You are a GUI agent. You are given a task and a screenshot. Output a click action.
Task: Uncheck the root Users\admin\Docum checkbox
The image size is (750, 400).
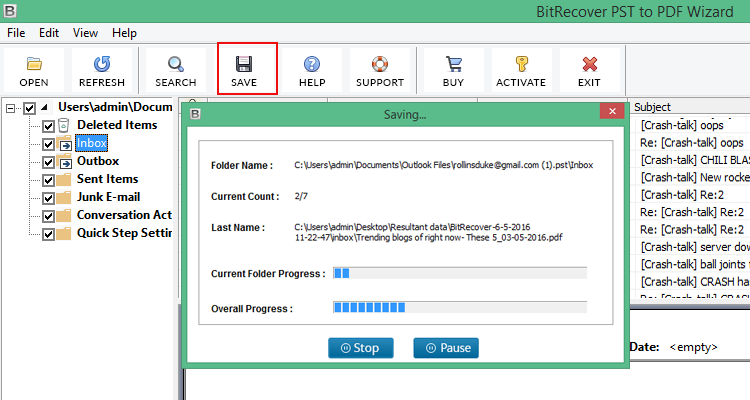point(29,108)
